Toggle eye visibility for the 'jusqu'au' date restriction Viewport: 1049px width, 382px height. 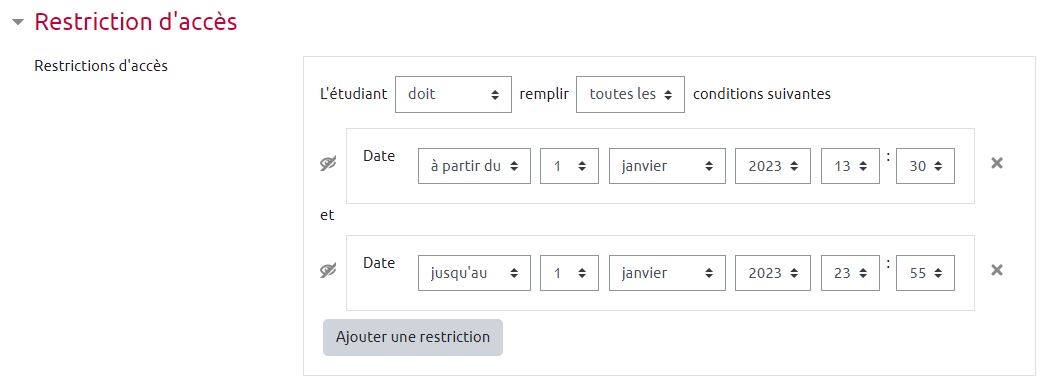point(328,270)
